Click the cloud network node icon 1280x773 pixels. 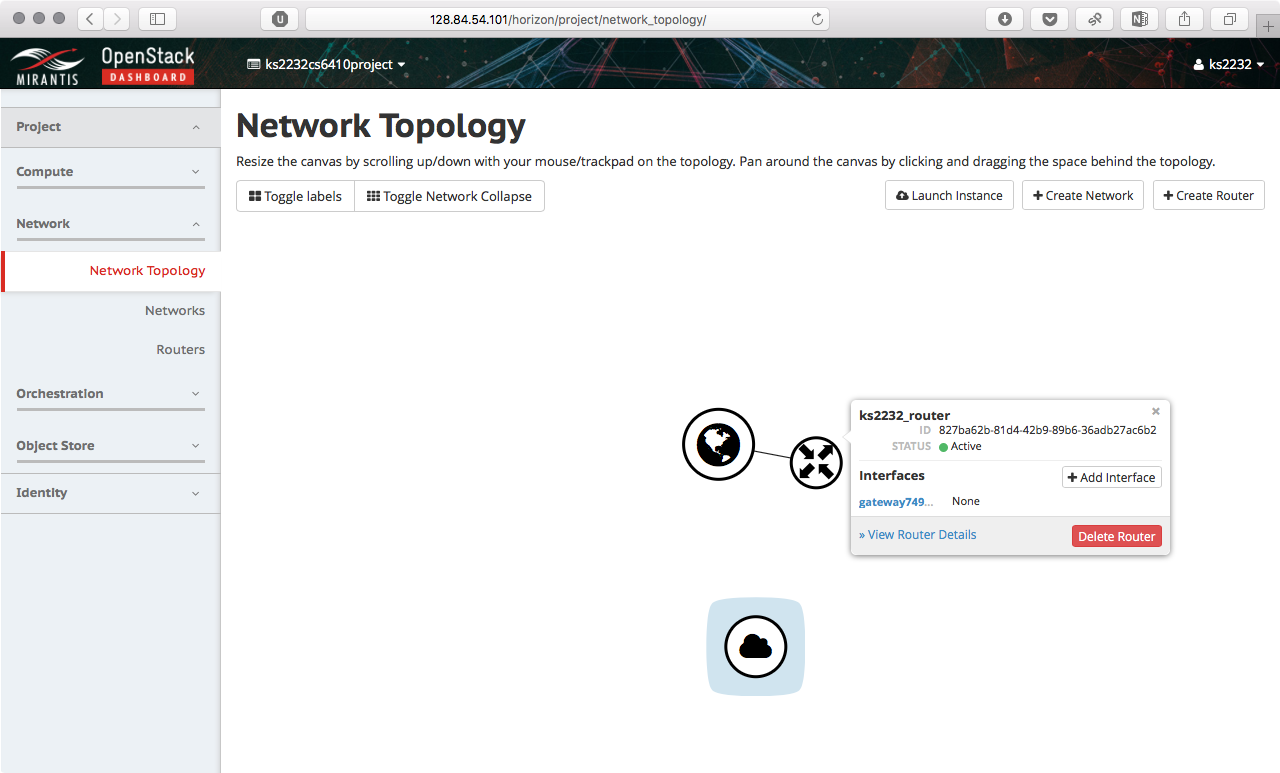coord(756,647)
